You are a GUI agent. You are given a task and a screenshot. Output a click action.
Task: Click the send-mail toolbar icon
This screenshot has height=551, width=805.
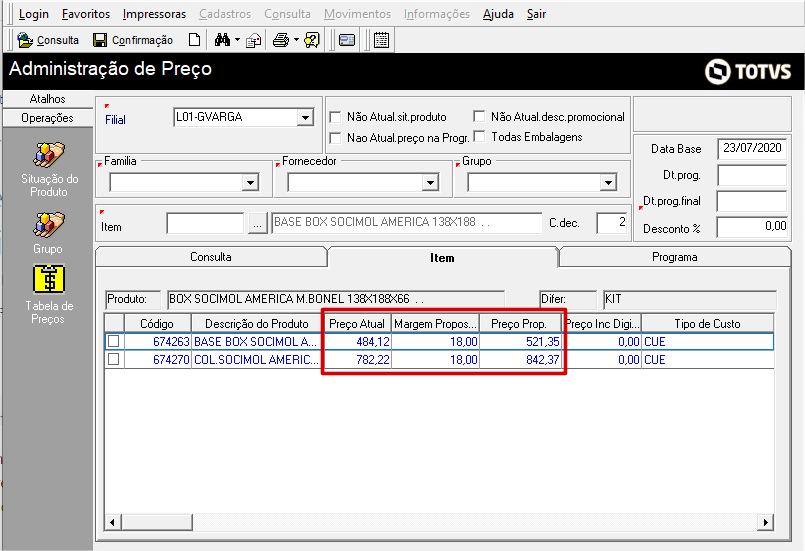click(x=254, y=40)
